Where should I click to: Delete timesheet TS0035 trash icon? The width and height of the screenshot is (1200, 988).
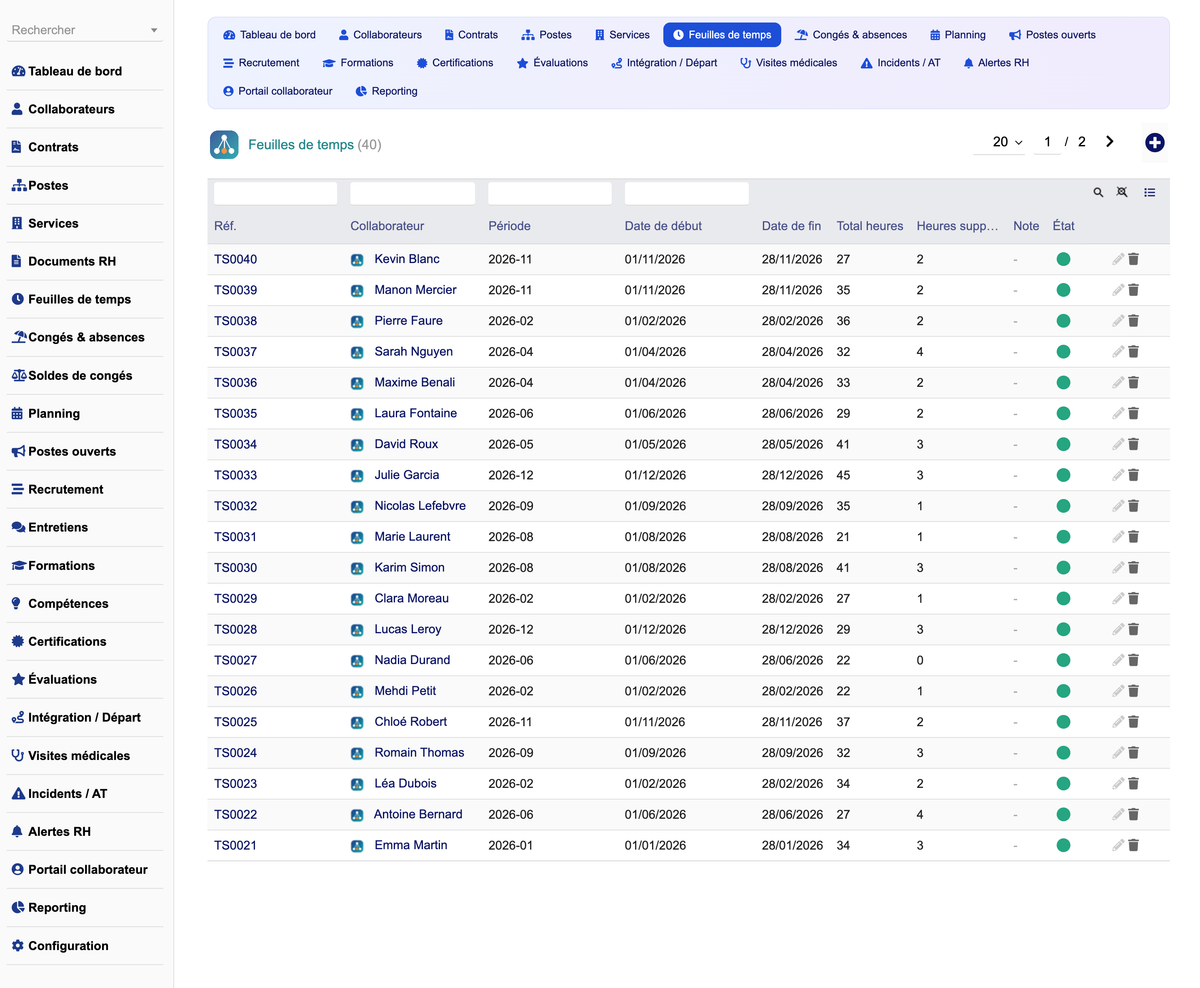tap(1134, 413)
